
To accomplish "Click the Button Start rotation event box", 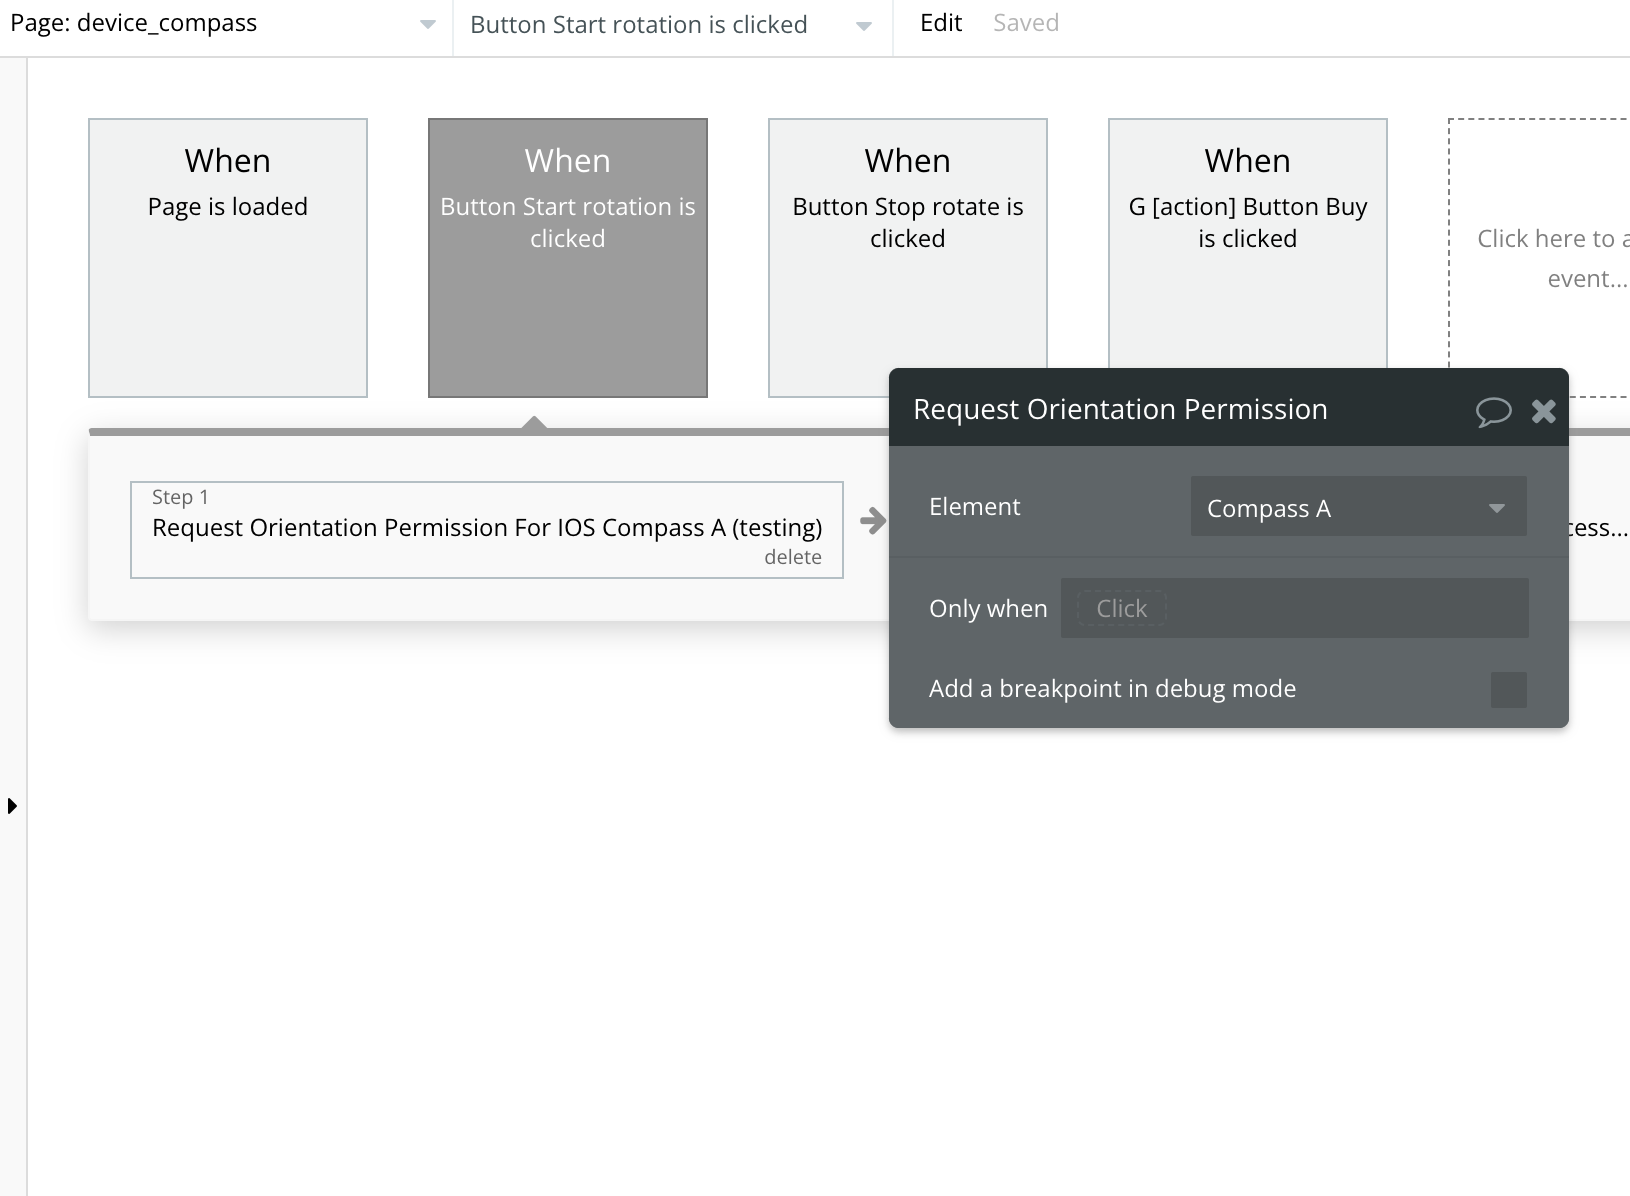I will pos(568,258).
